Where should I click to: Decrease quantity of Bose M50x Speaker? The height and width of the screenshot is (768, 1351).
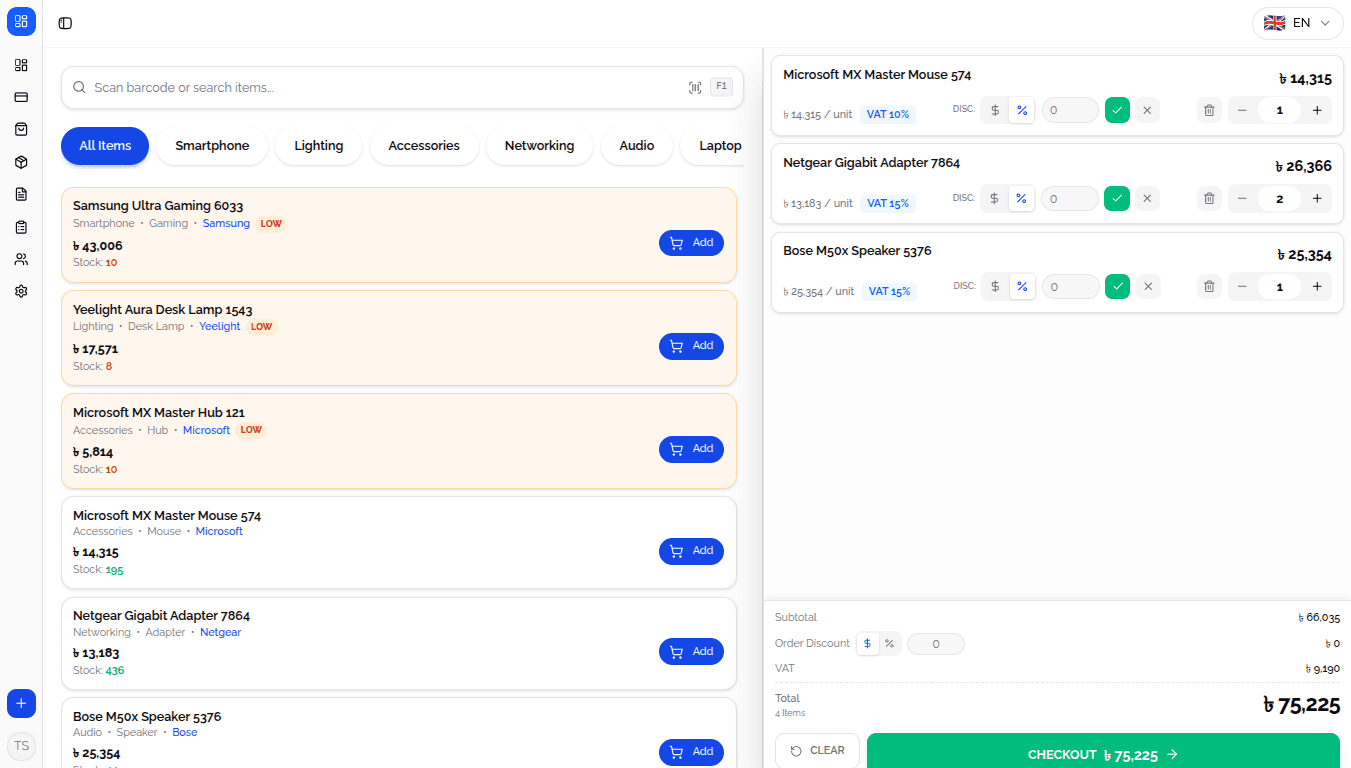tap(1242, 287)
